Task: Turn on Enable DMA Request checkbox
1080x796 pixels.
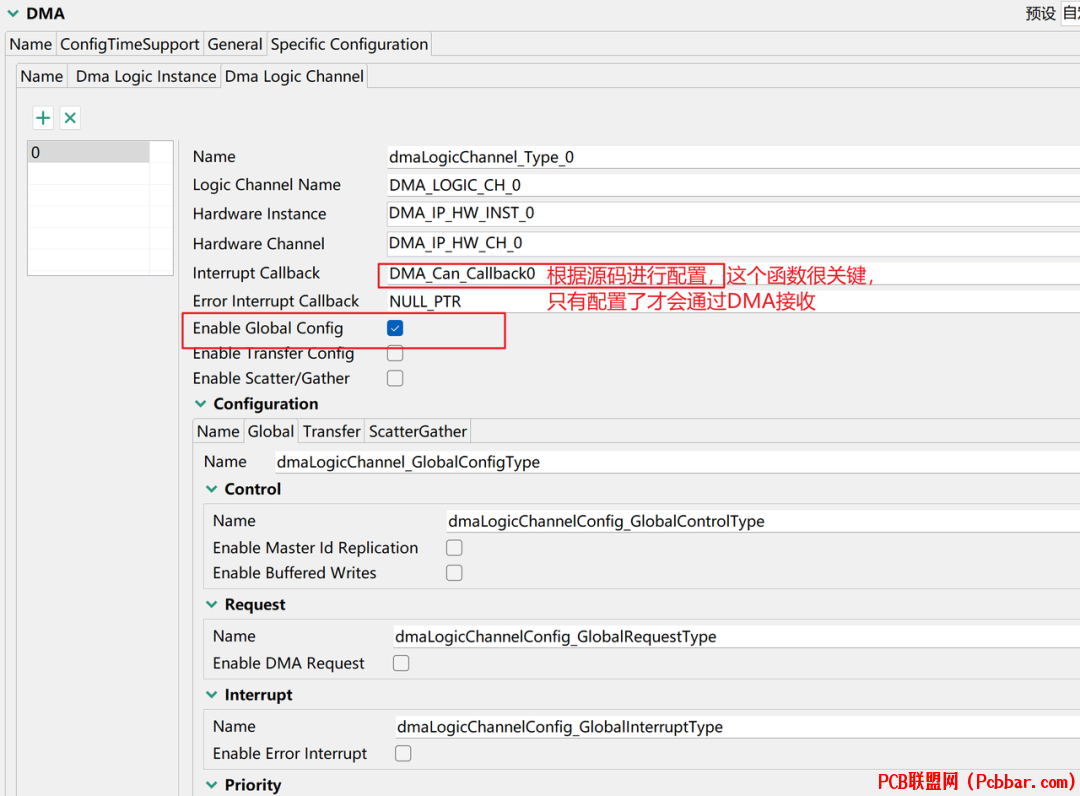Action: click(401, 663)
